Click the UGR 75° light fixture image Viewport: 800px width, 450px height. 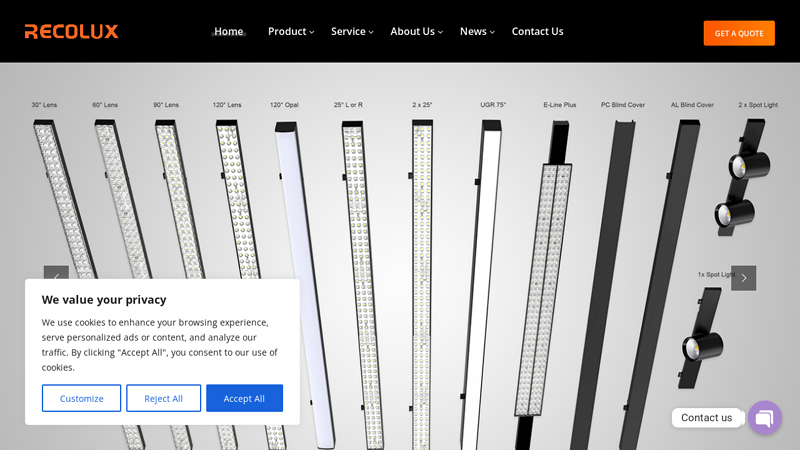pos(481,285)
